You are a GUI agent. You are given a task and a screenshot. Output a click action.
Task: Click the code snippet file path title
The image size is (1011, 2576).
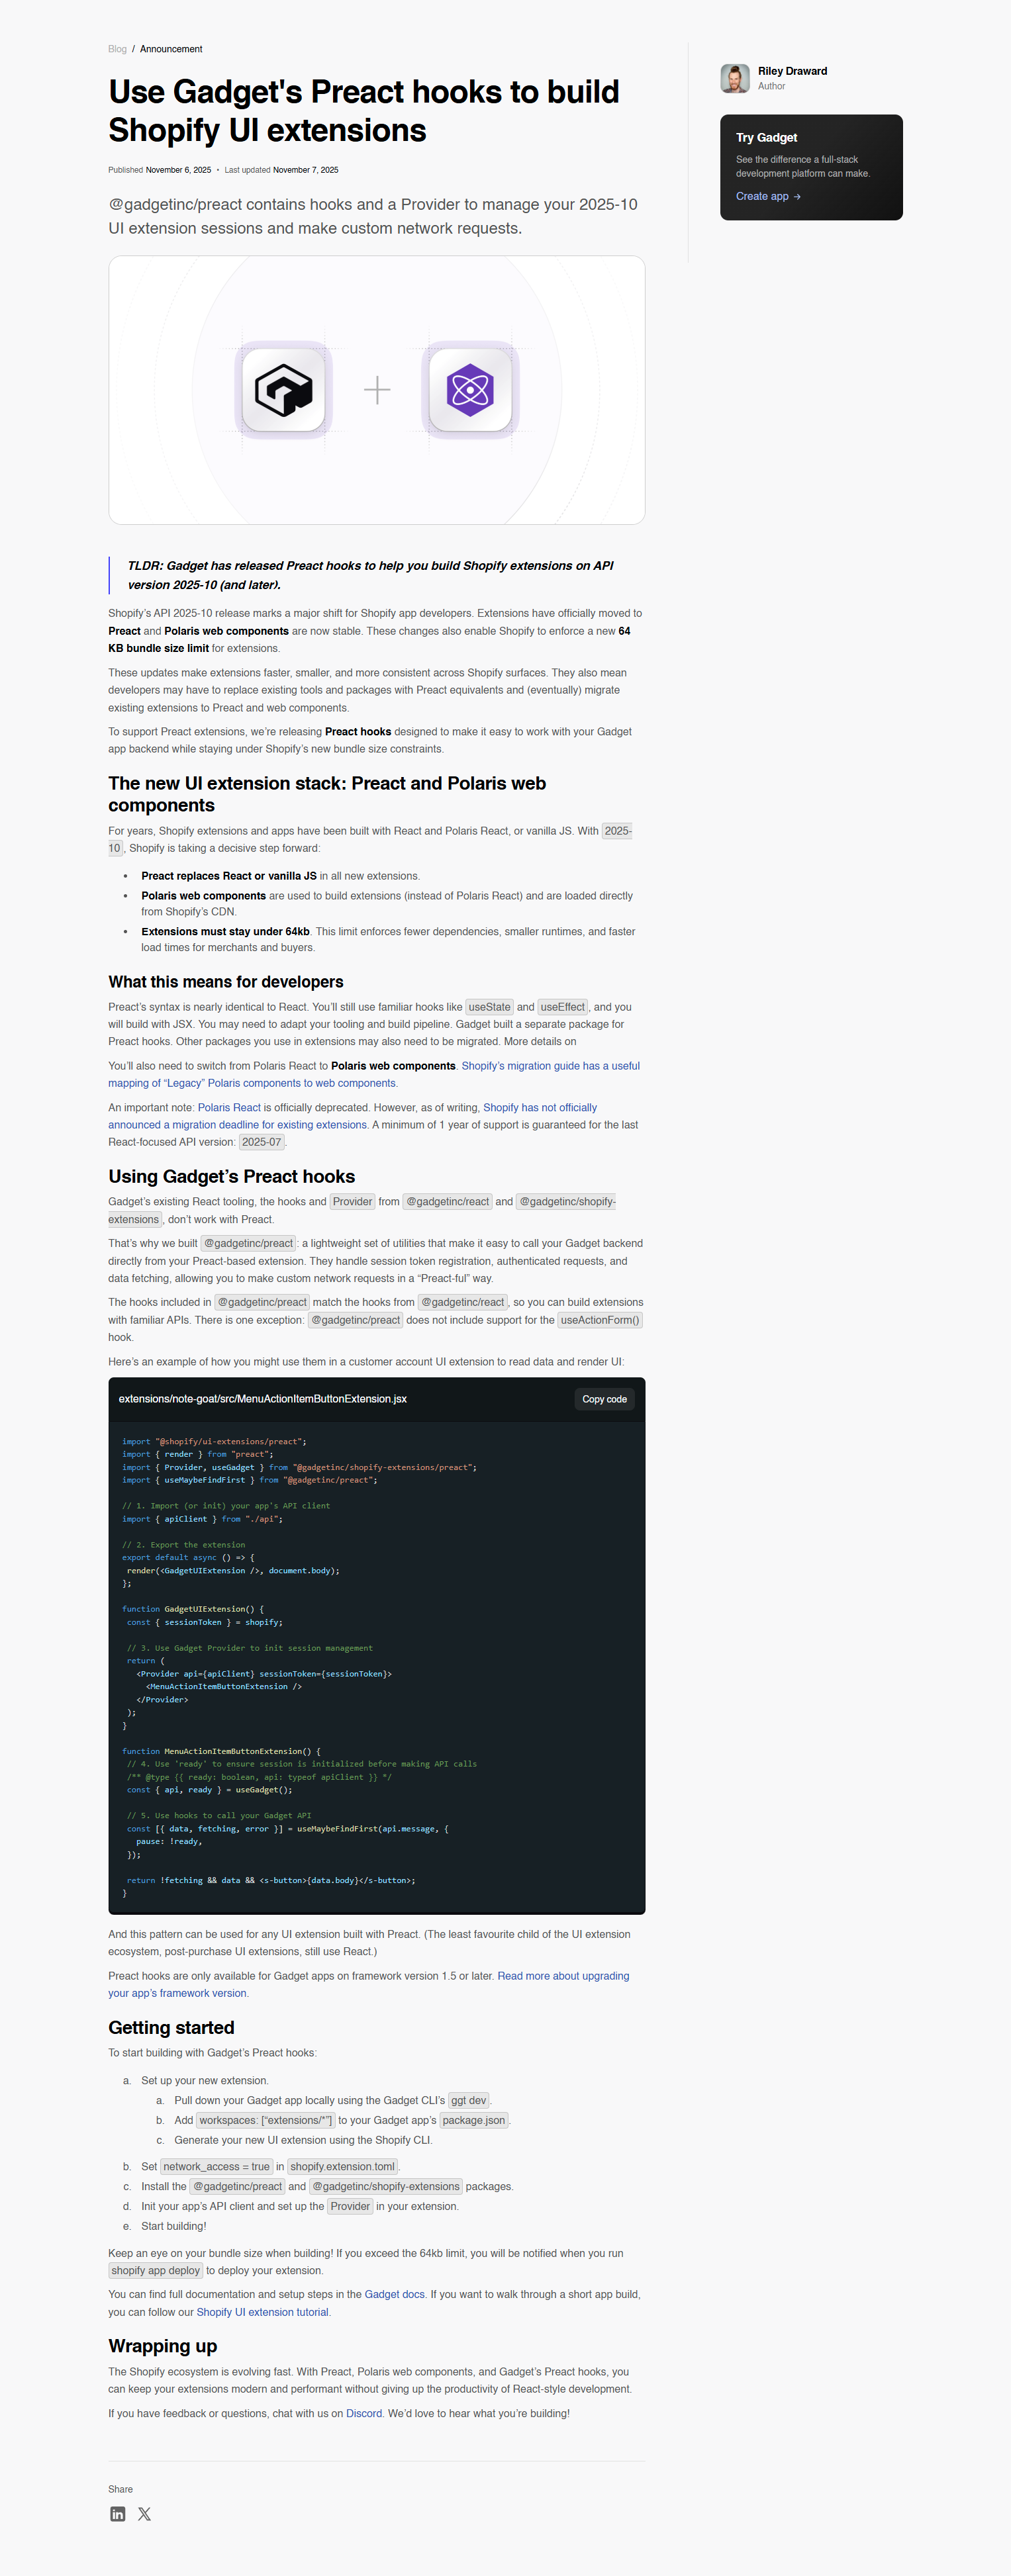click(263, 1399)
